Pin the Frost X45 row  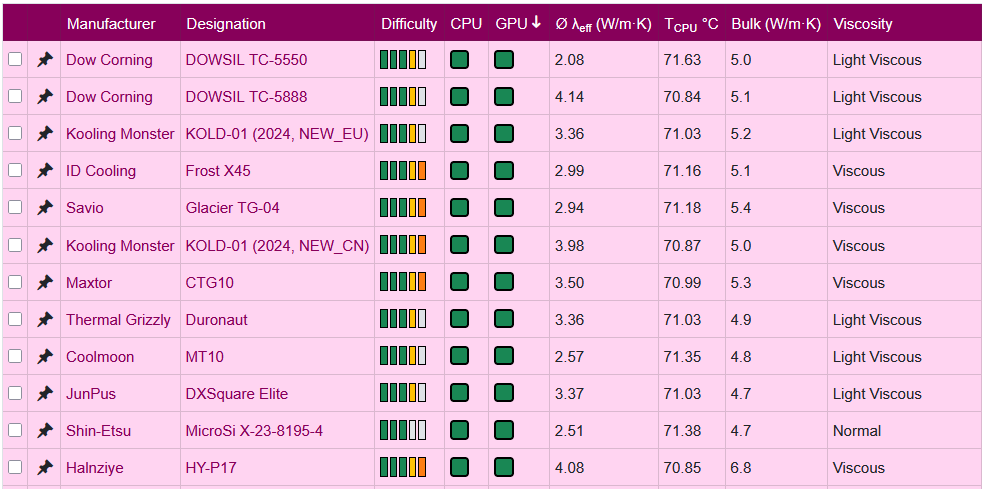click(45, 171)
